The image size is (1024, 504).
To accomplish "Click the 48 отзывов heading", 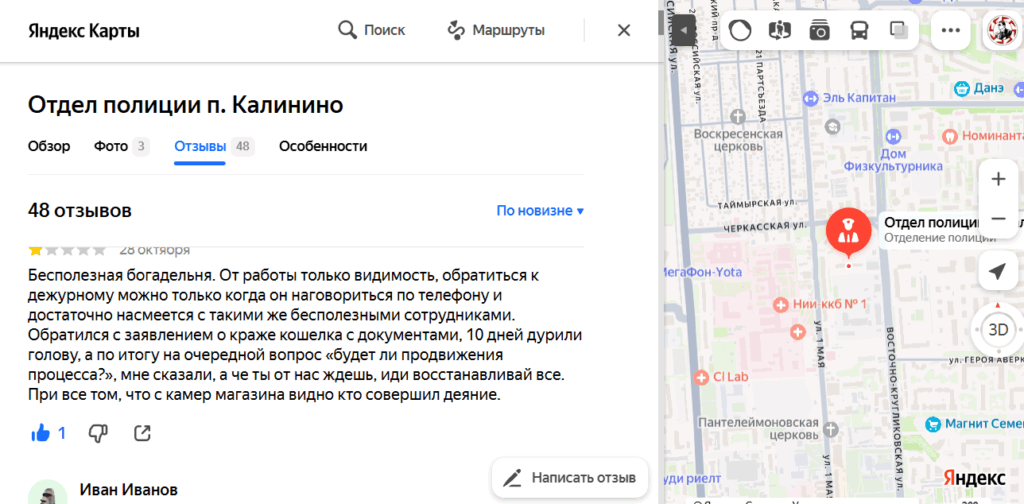I will coord(80,211).
